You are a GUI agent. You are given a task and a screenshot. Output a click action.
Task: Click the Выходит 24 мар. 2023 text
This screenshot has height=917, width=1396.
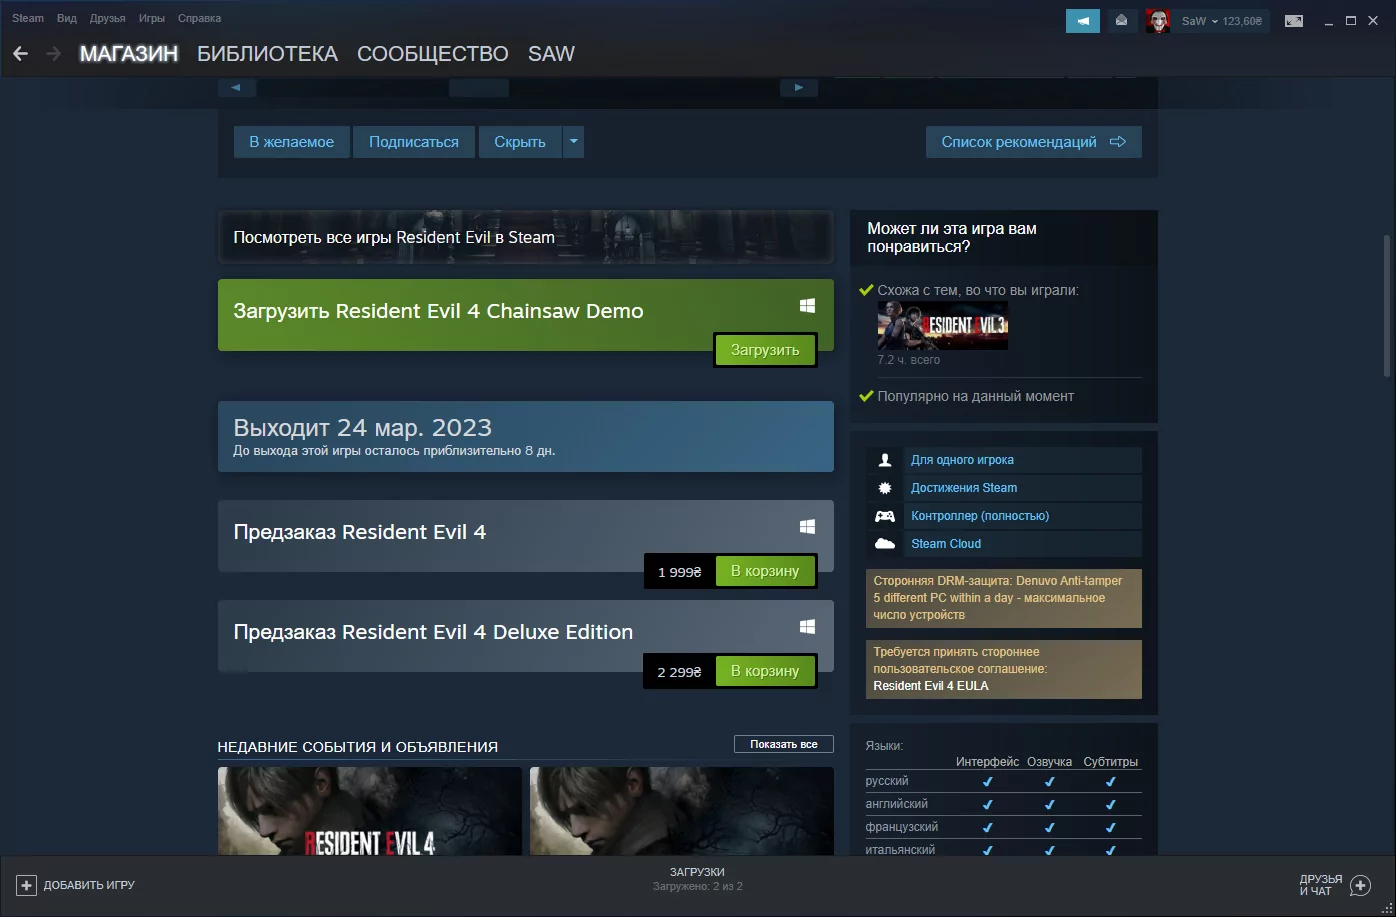pos(363,428)
